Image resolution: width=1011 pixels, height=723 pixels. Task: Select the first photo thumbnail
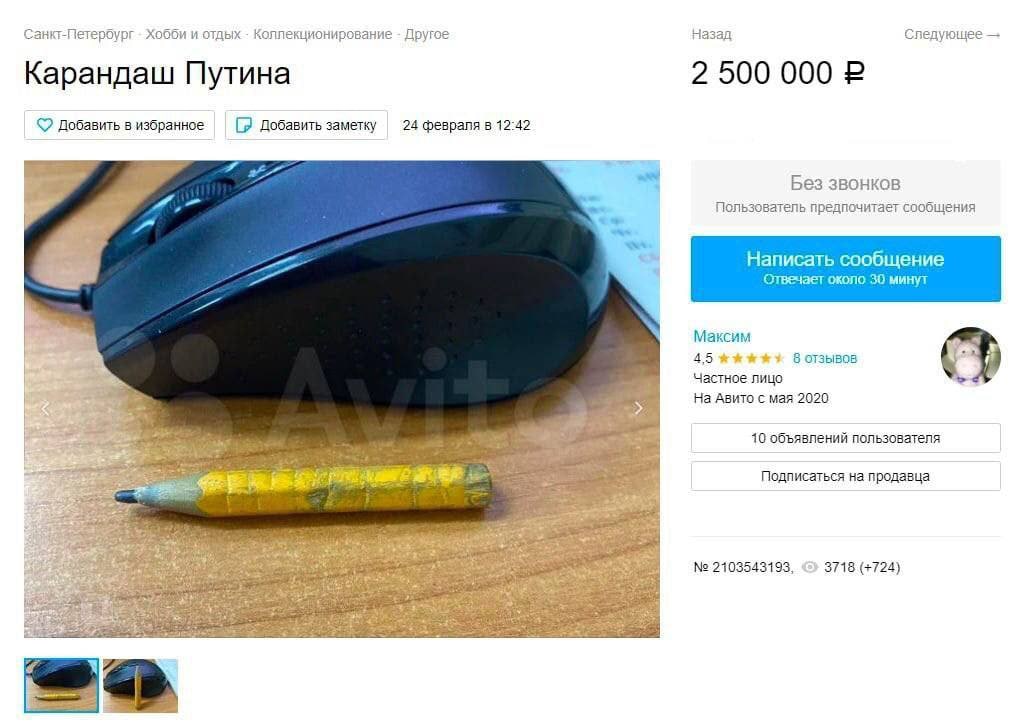click(x=61, y=685)
